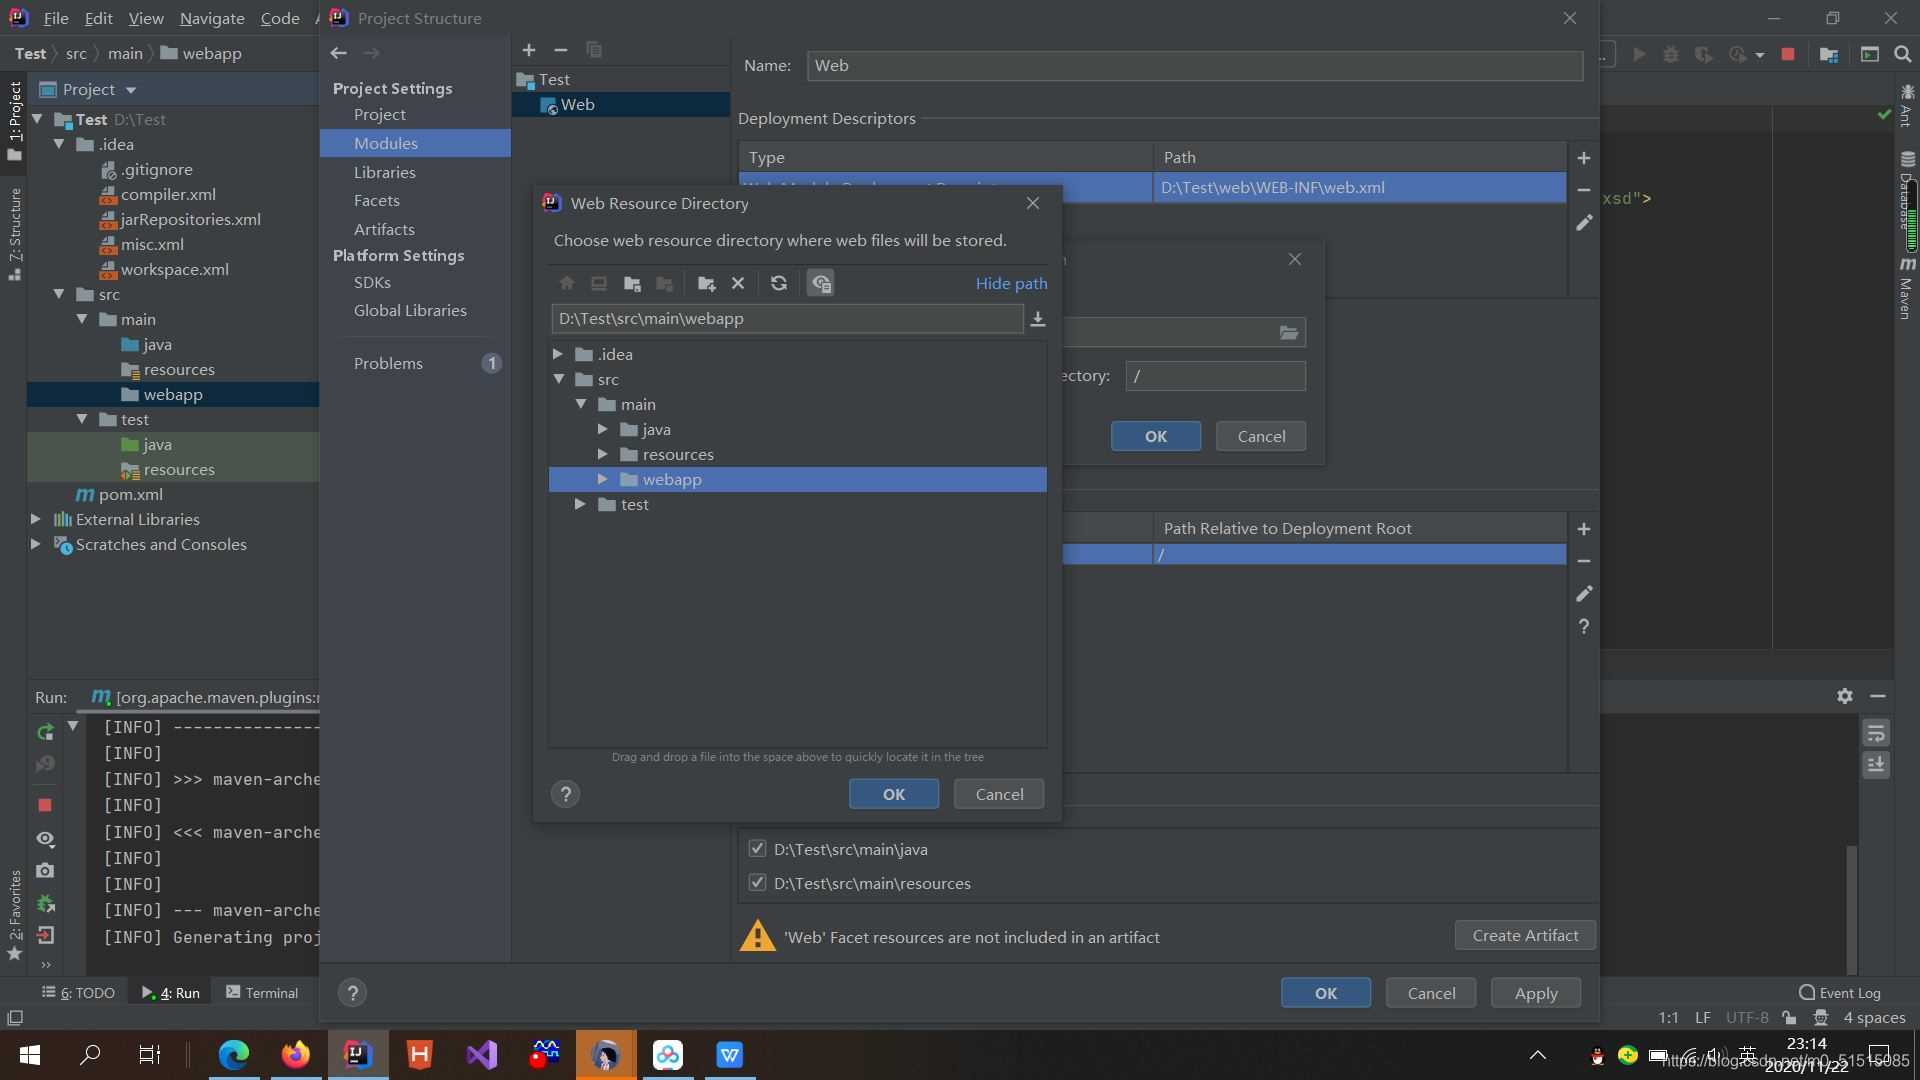1920x1080 pixels.
Task: Click the IntelliJ IDEA taskbar icon
Action: 356,1054
